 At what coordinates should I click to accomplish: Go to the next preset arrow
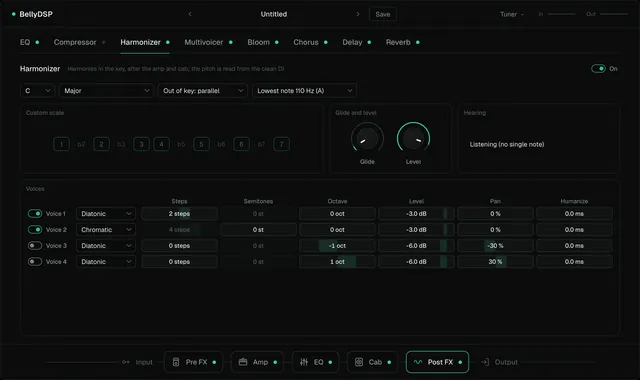(x=358, y=14)
